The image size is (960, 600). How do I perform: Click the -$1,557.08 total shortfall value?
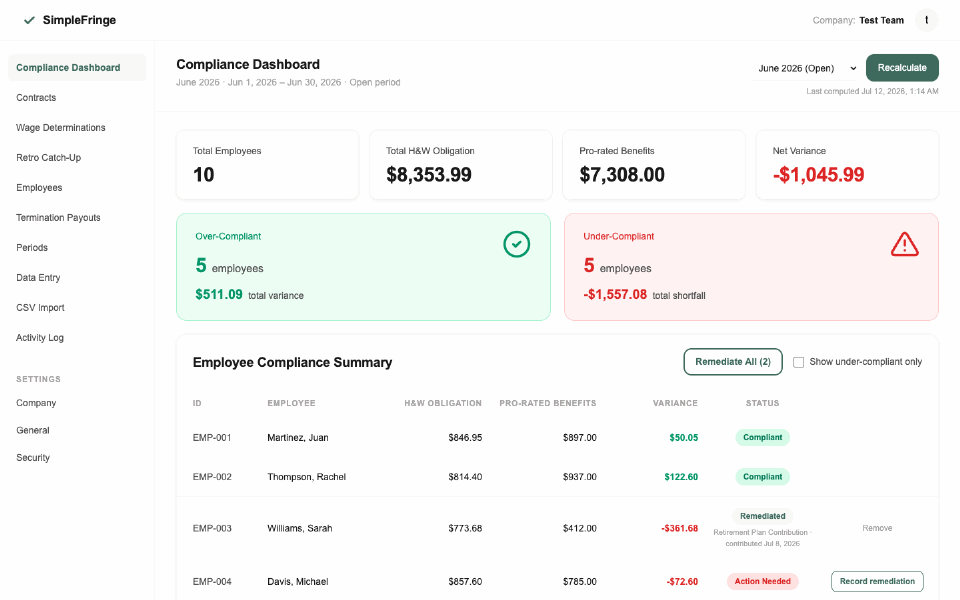point(615,294)
